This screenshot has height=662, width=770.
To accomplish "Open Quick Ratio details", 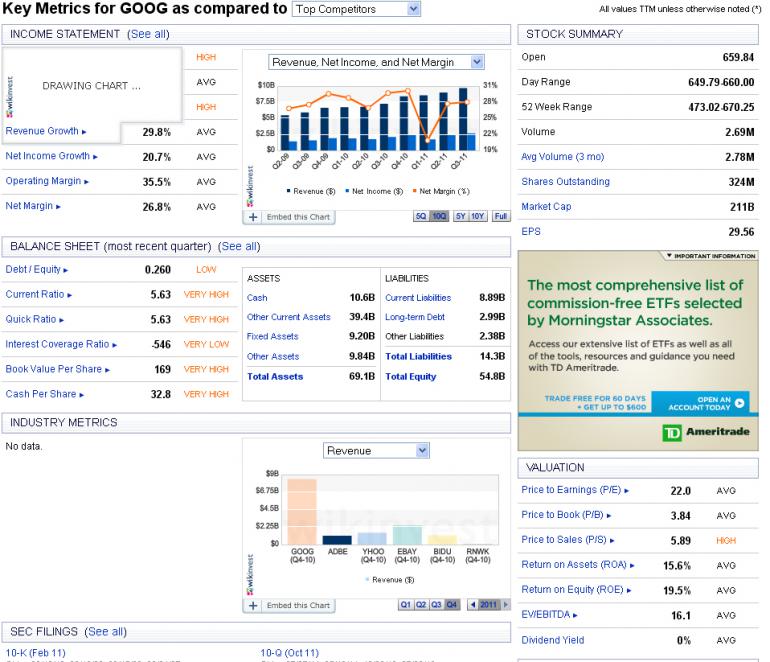I will click(34, 319).
